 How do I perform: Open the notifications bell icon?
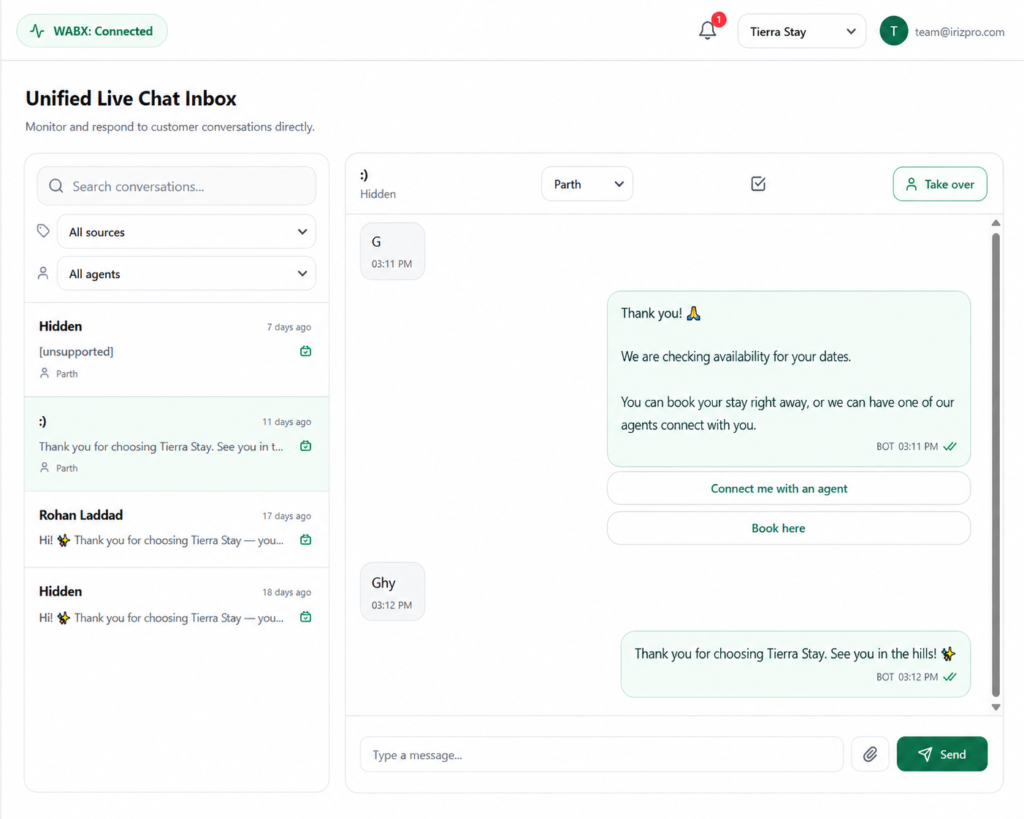coord(707,31)
